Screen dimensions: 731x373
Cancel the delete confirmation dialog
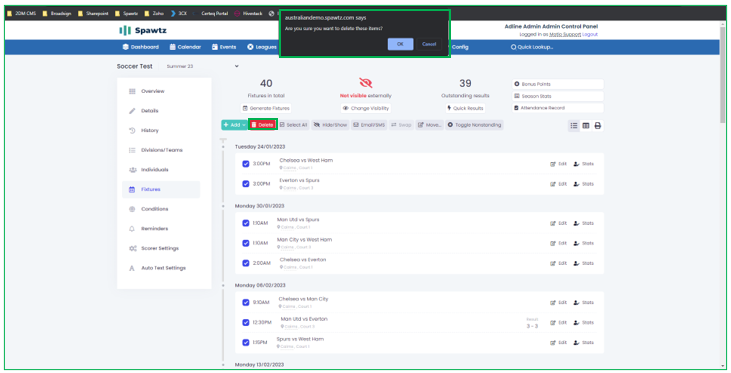[x=429, y=44]
